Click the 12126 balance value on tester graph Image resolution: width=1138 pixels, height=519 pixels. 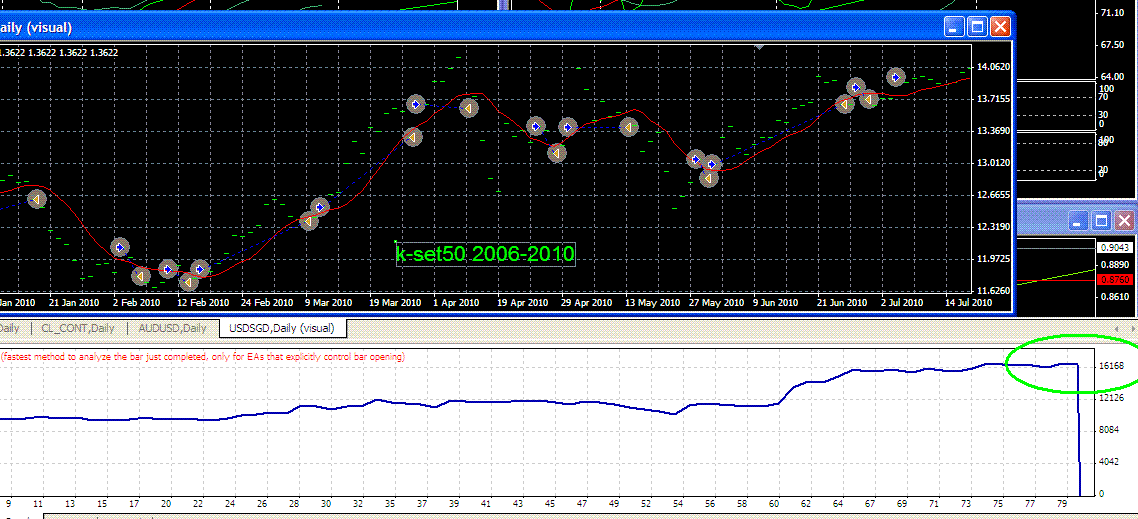pos(1112,398)
